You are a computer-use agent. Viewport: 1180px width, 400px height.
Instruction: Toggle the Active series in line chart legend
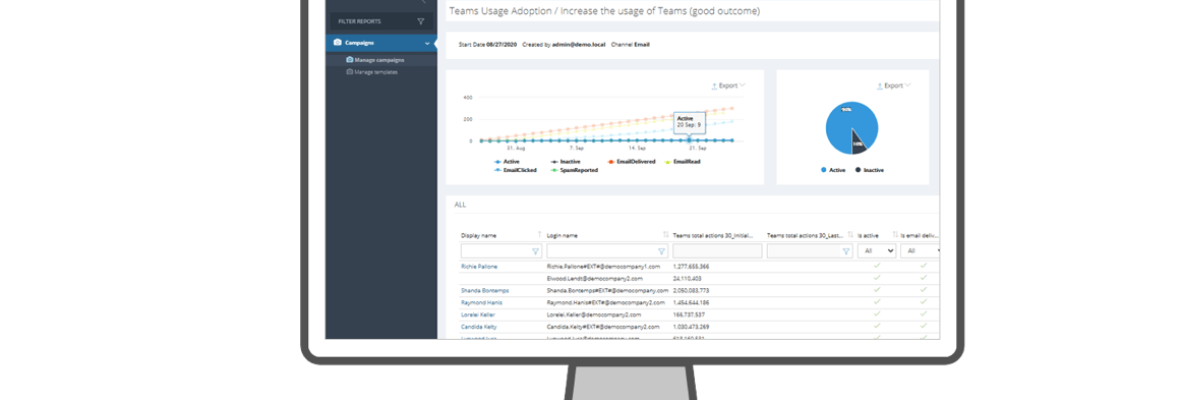point(507,162)
